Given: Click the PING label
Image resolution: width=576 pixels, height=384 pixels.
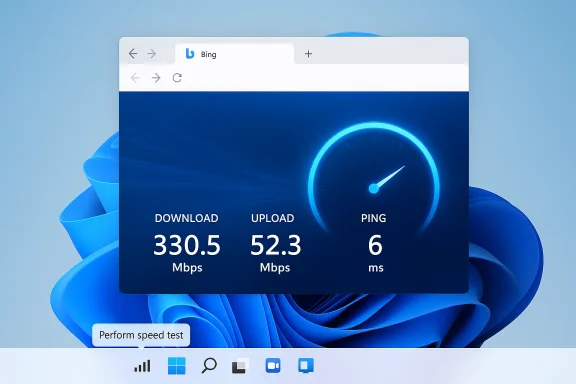Looking at the screenshot, I should click(374, 218).
